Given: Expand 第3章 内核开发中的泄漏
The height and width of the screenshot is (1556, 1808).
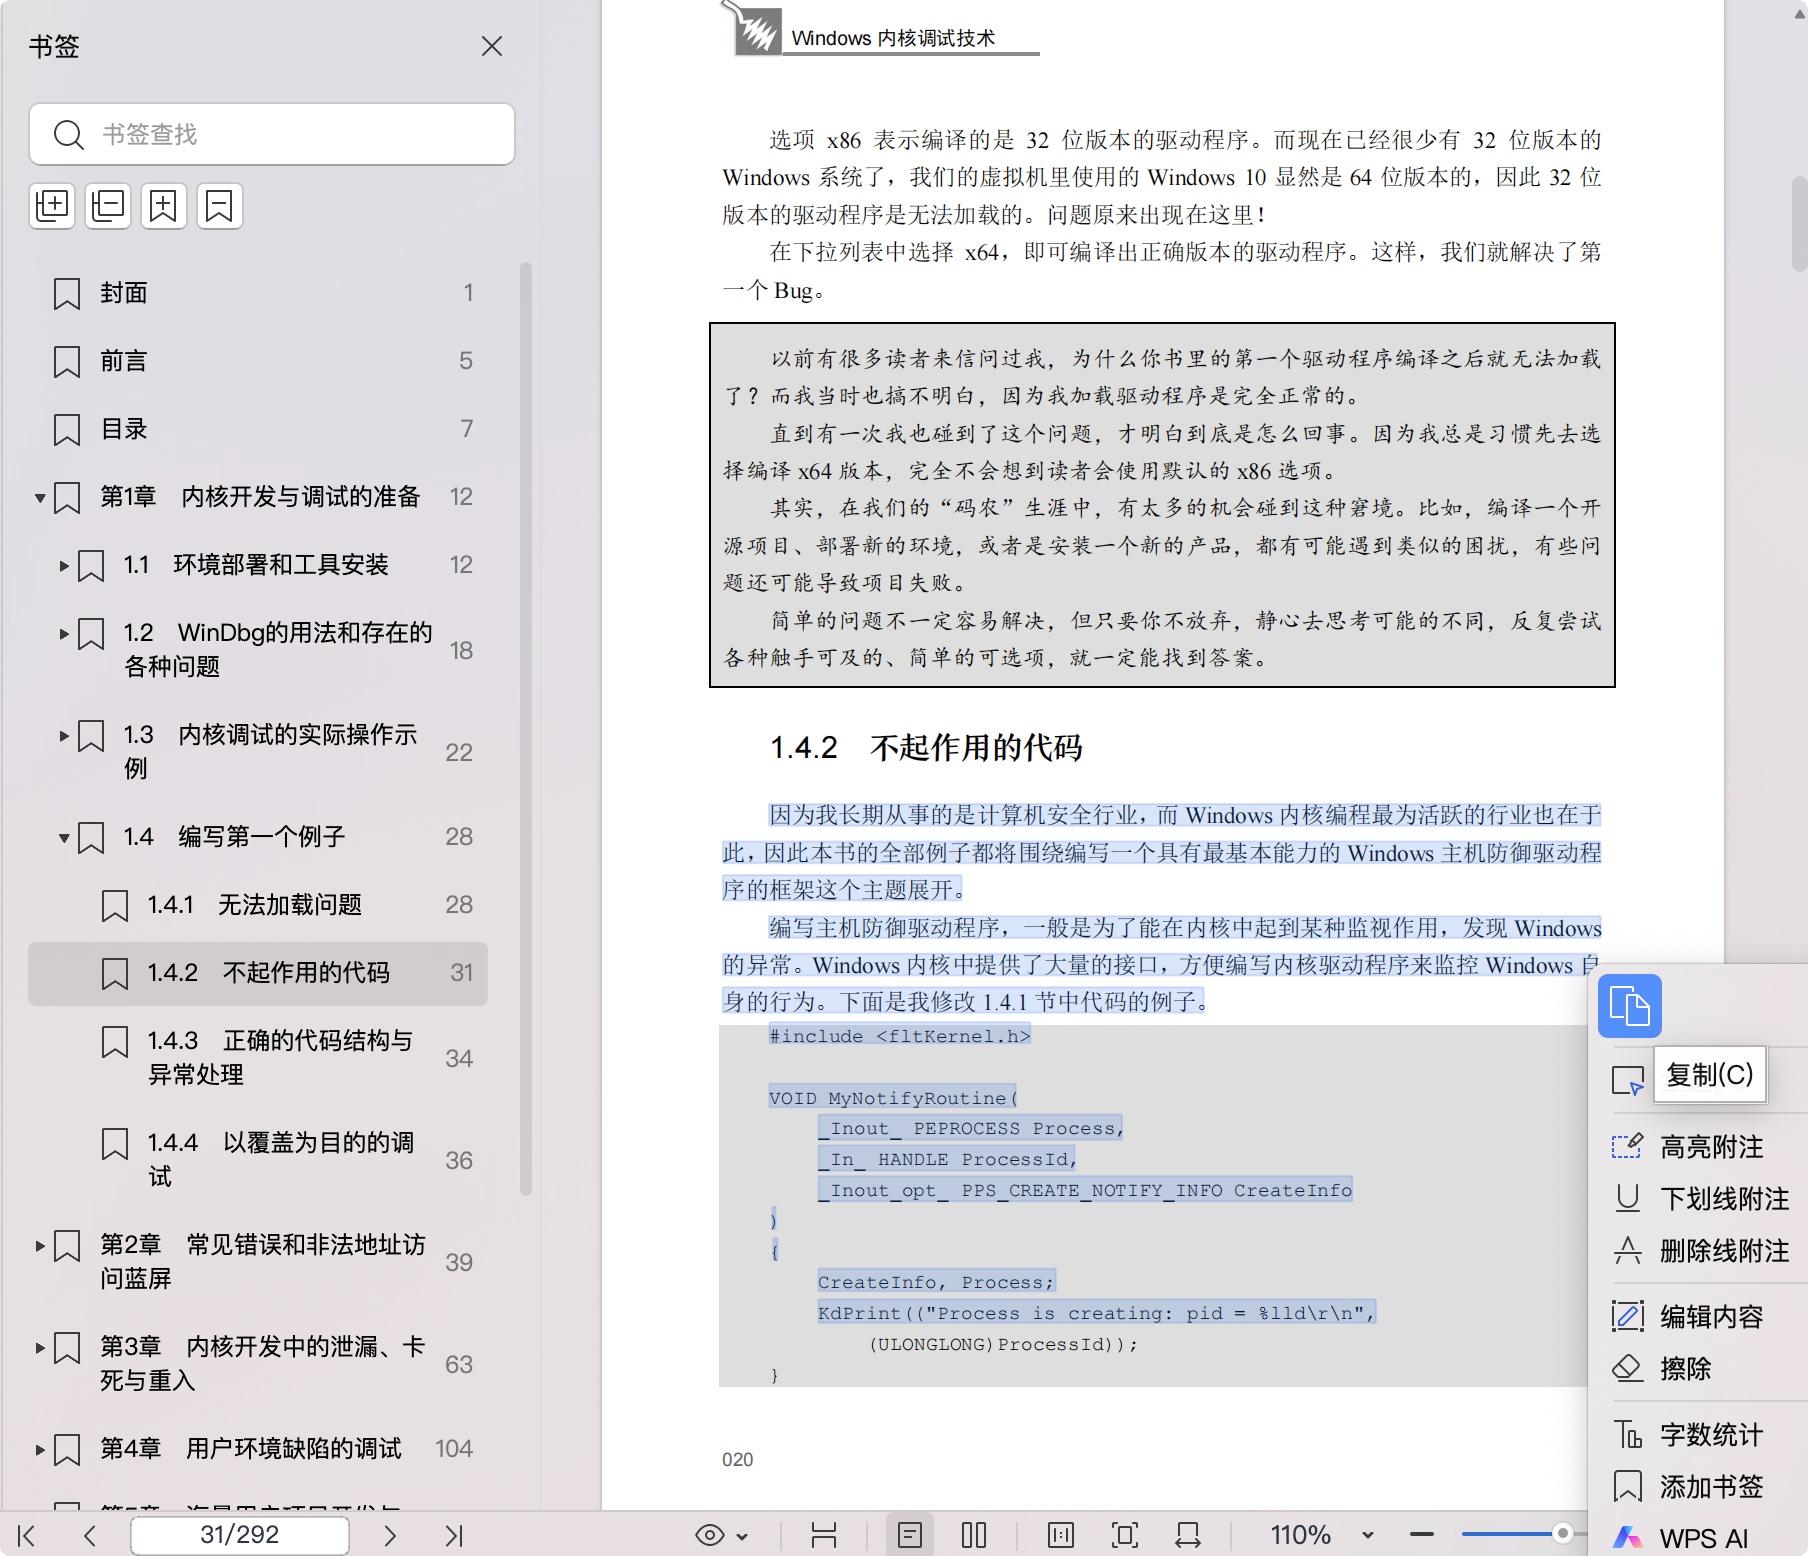Looking at the screenshot, I should 40,1347.
